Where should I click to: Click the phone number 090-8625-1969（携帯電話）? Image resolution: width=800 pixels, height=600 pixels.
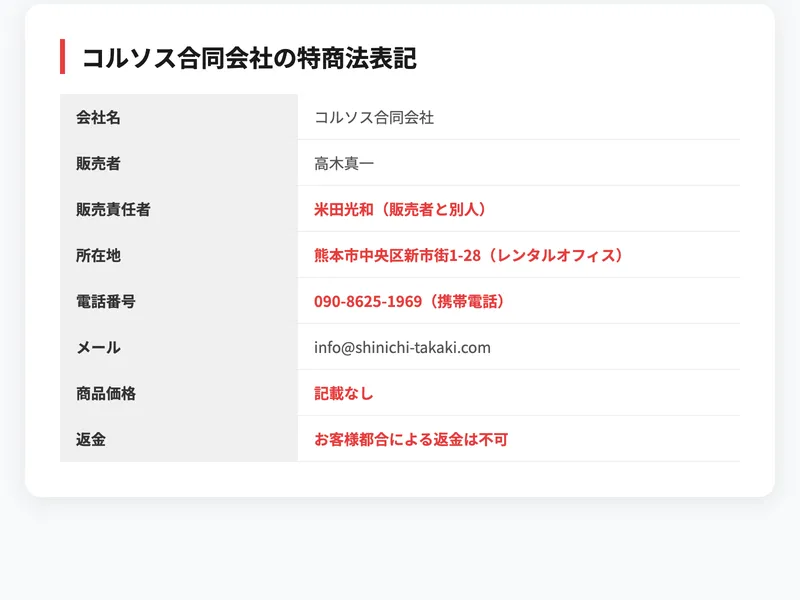click(411, 302)
